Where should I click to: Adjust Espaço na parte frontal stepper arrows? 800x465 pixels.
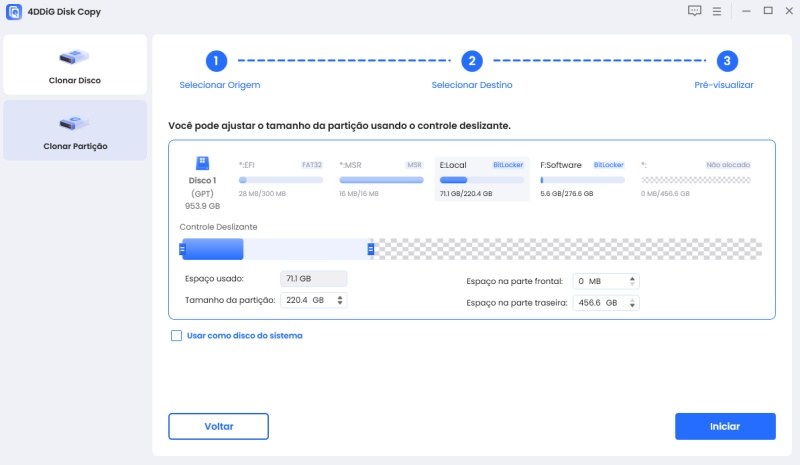tap(632, 281)
